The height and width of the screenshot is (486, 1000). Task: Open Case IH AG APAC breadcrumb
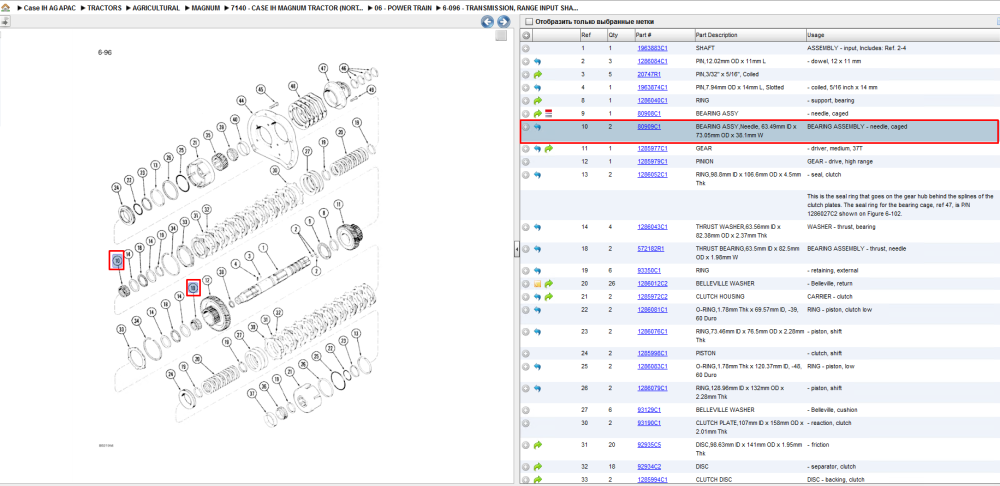pos(50,8)
